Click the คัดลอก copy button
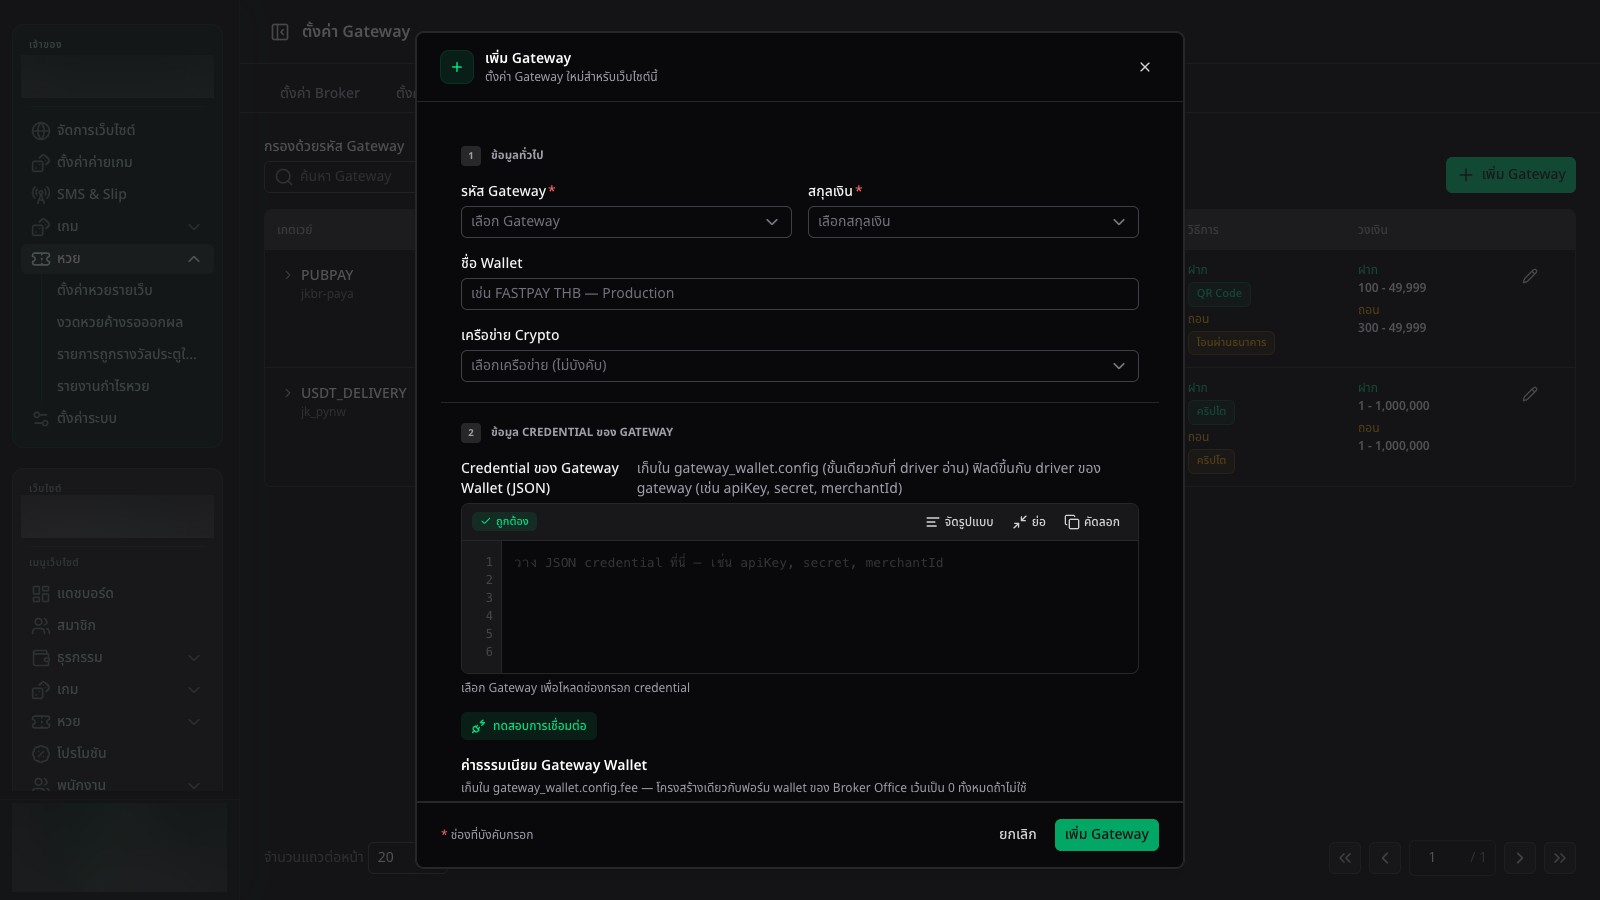The image size is (1600, 900). click(1092, 522)
